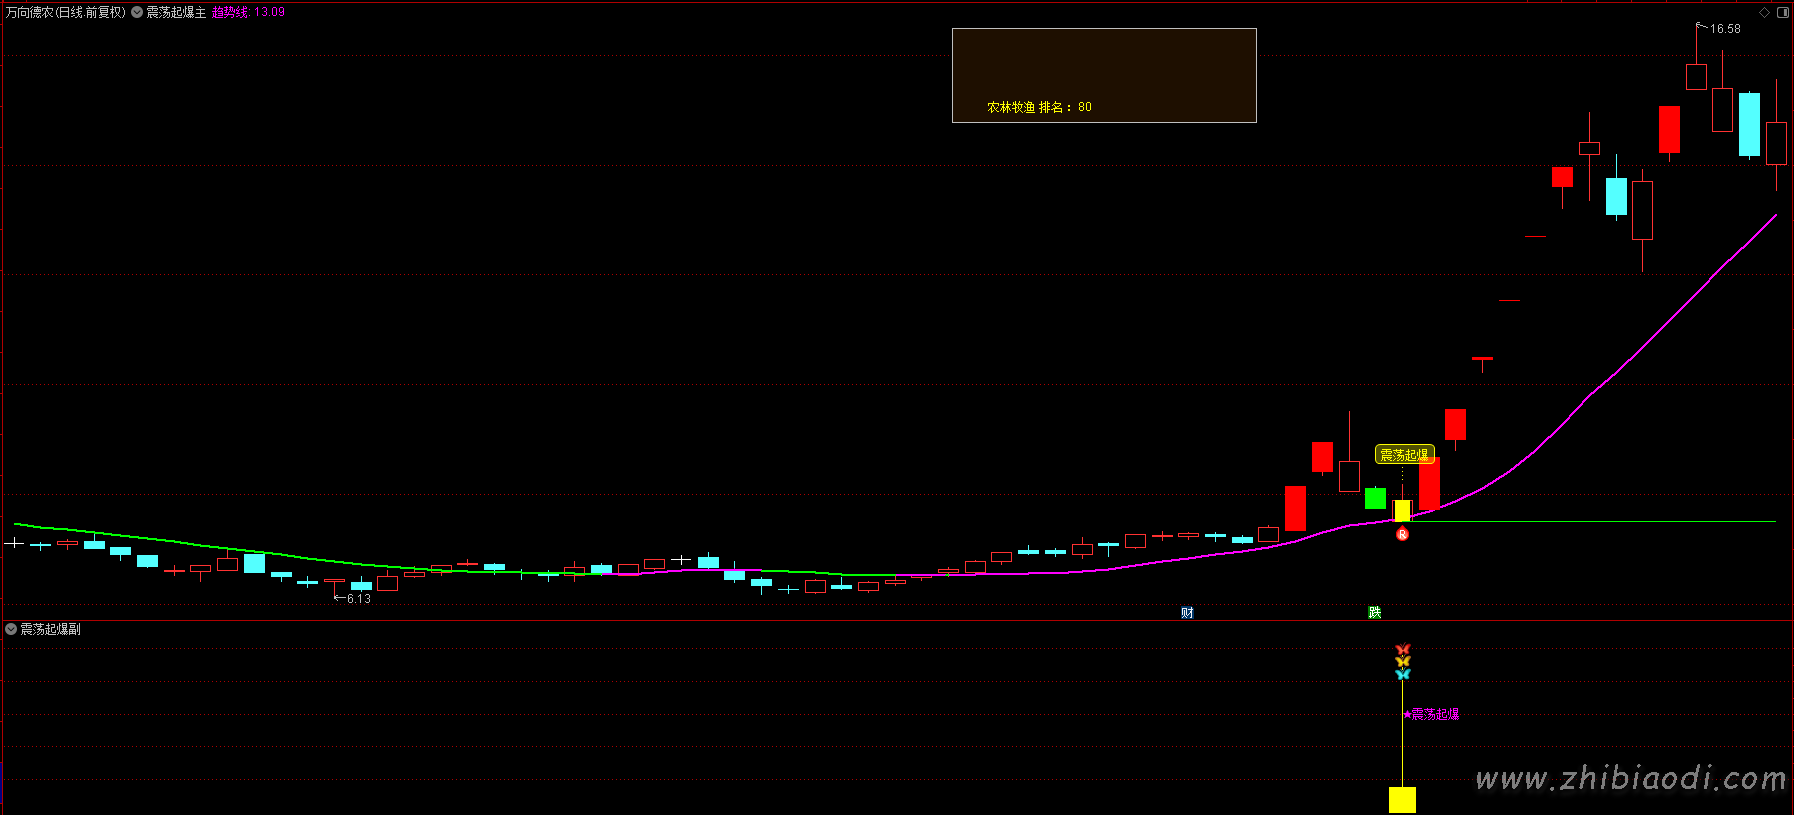Click the 6.13 low price label

[358, 599]
